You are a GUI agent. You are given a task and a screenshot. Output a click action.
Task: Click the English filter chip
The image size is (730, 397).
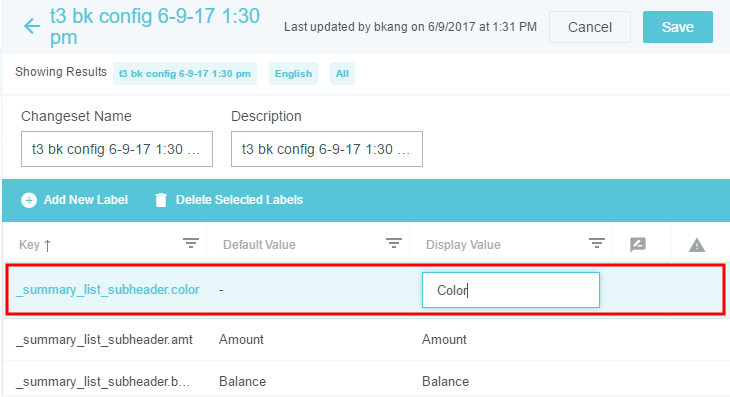tap(293, 74)
